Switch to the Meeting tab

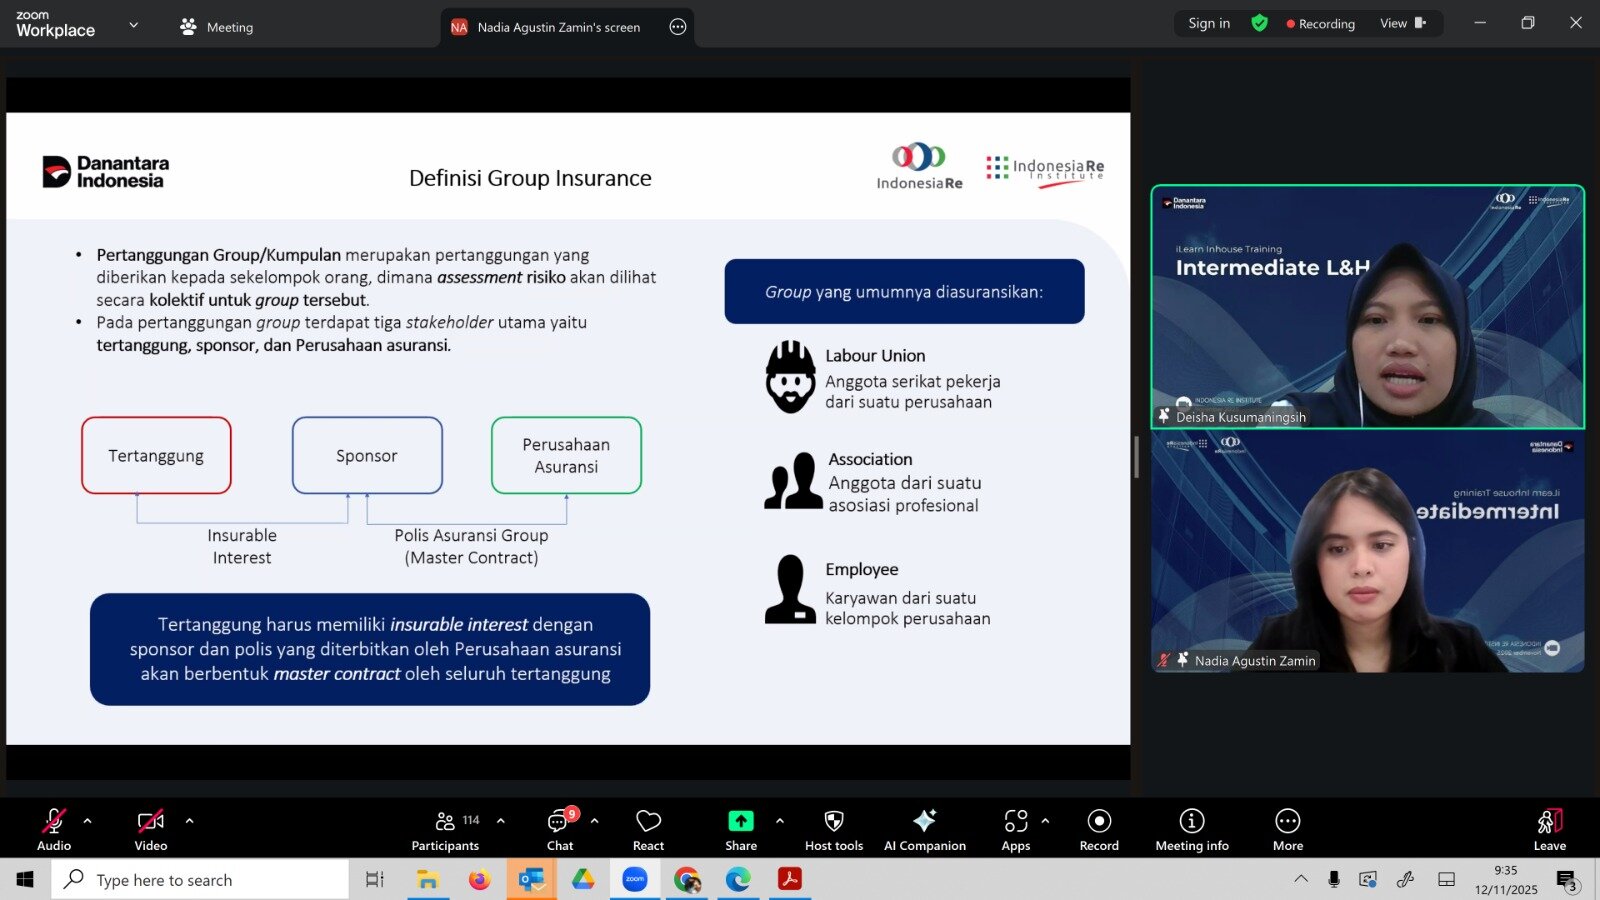(217, 27)
